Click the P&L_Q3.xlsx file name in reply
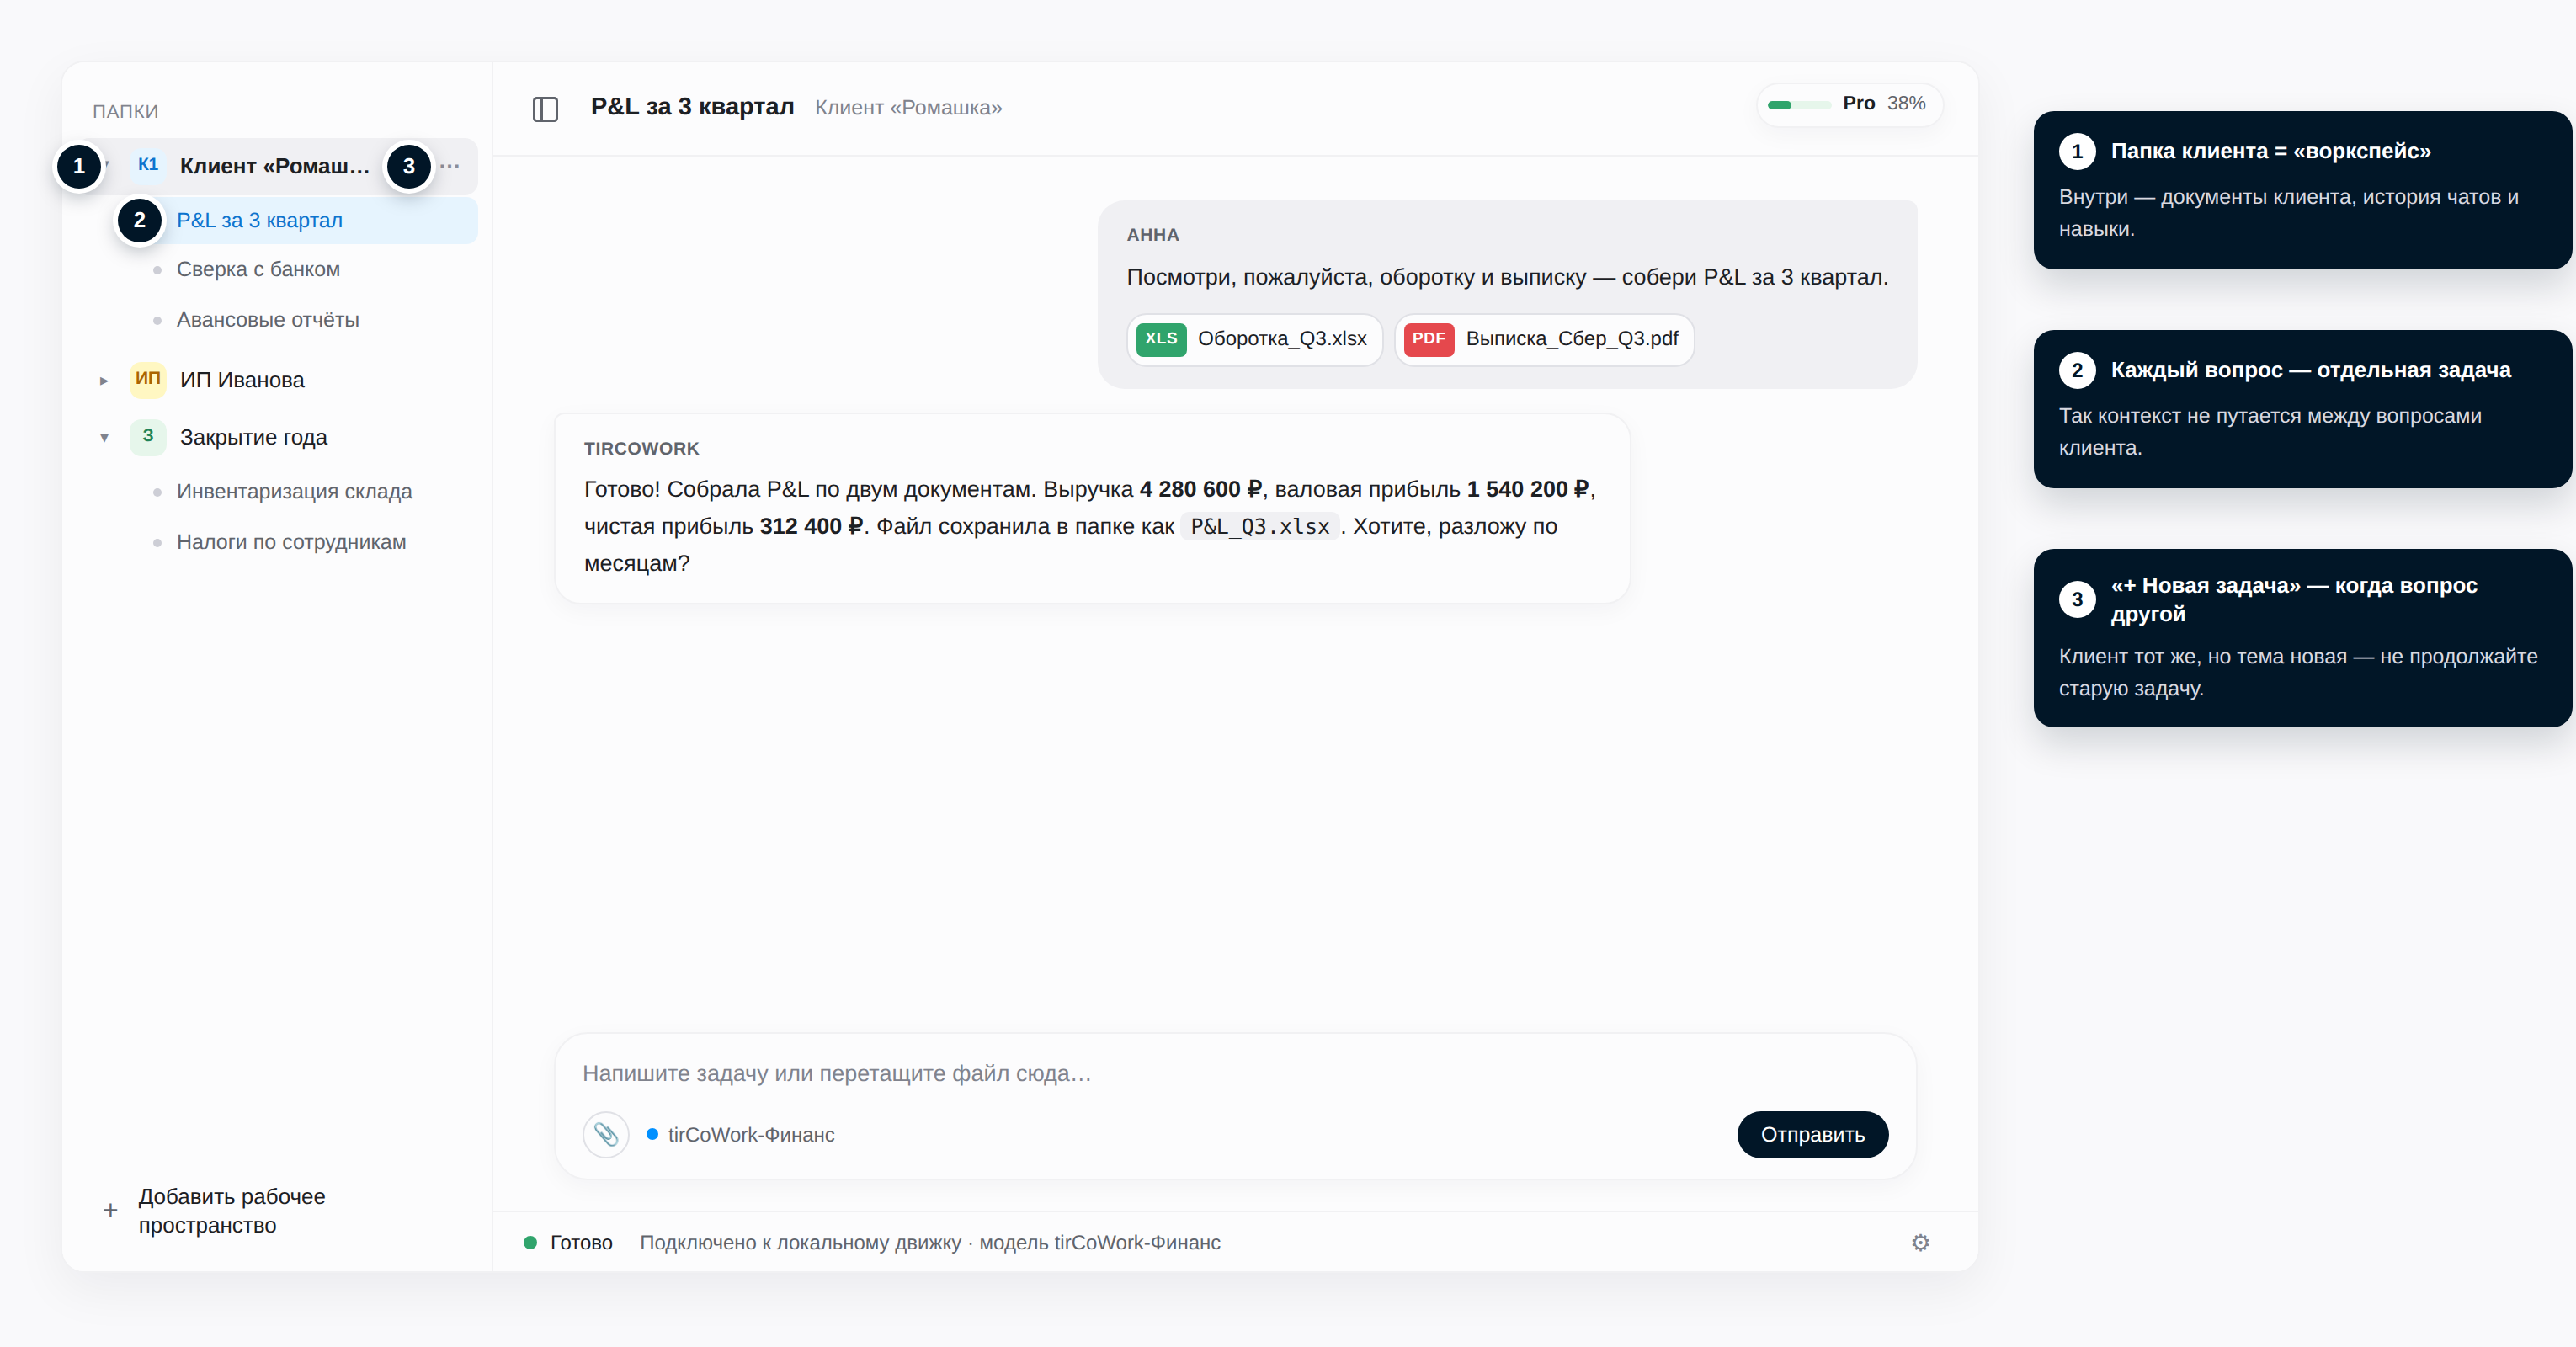The image size is (2576, 1347). (x=1260, y=527)
